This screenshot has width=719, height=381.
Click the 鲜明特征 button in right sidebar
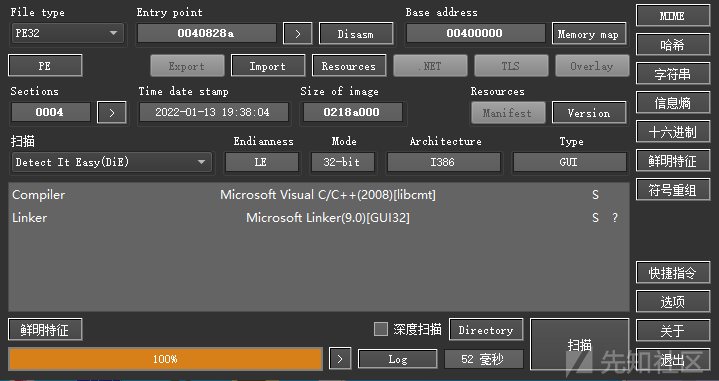pos(673,161)
